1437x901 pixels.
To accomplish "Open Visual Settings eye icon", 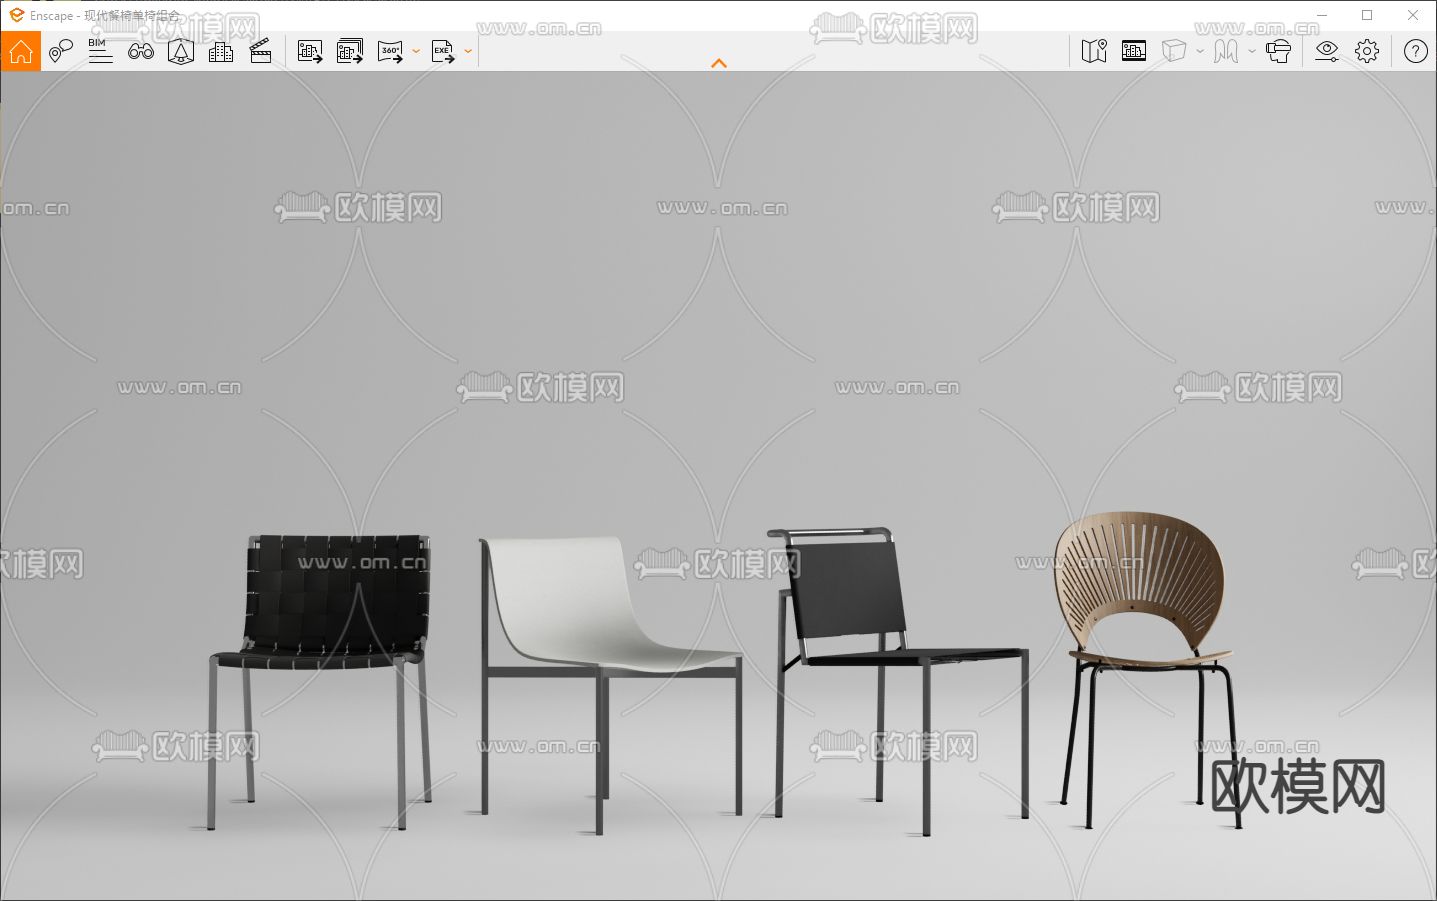I will (1327, 51).
